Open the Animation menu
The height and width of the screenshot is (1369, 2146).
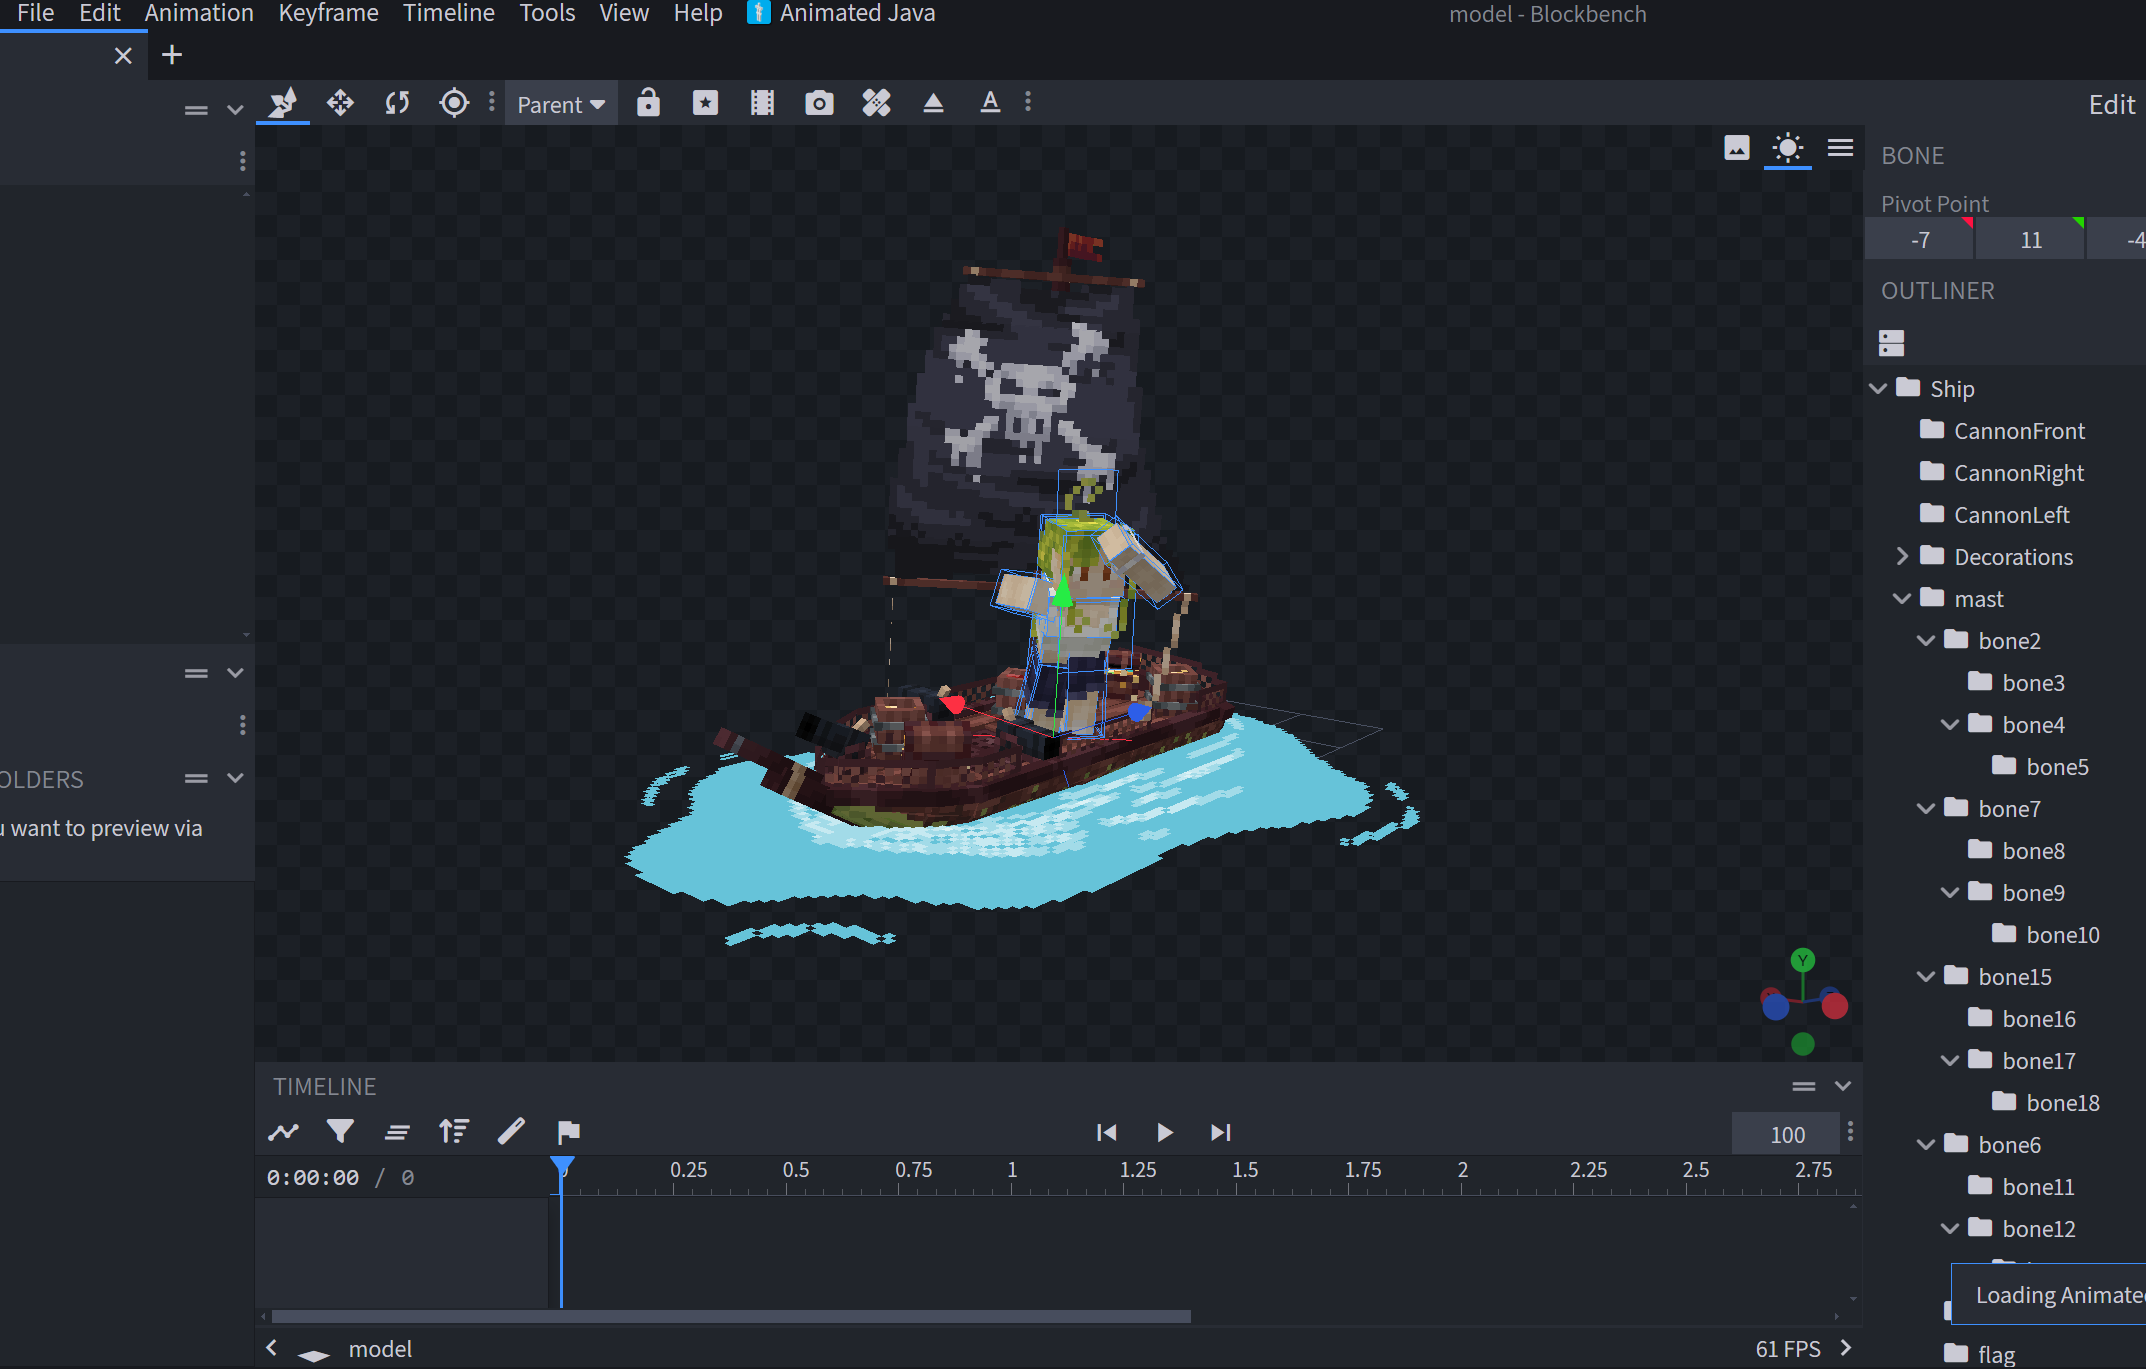pyautogui.click(x=198, y=13)
